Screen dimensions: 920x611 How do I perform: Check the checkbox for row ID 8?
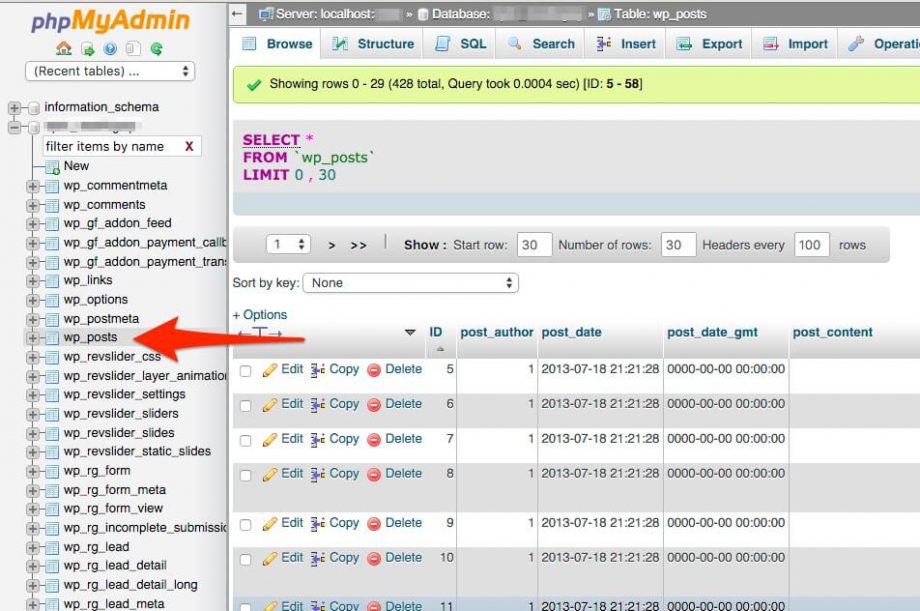tap(246, 475)
